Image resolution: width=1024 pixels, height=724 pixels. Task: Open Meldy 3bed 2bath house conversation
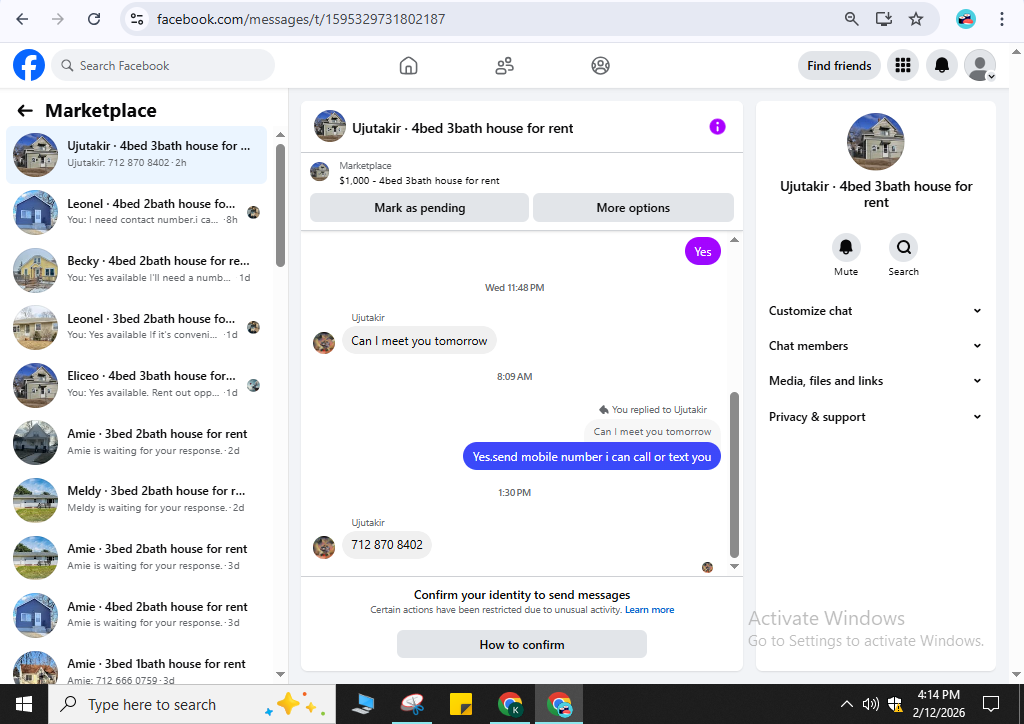tap(136, 499)
